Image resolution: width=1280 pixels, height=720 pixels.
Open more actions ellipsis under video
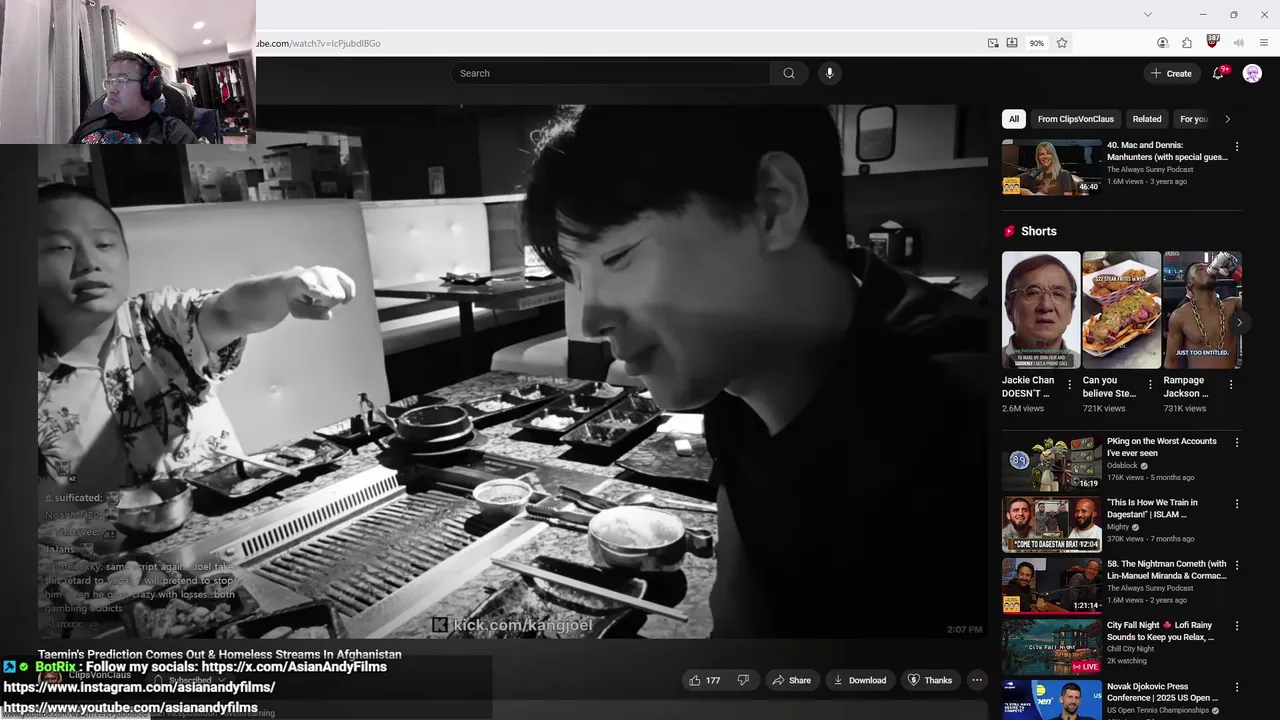coord(977,680)
